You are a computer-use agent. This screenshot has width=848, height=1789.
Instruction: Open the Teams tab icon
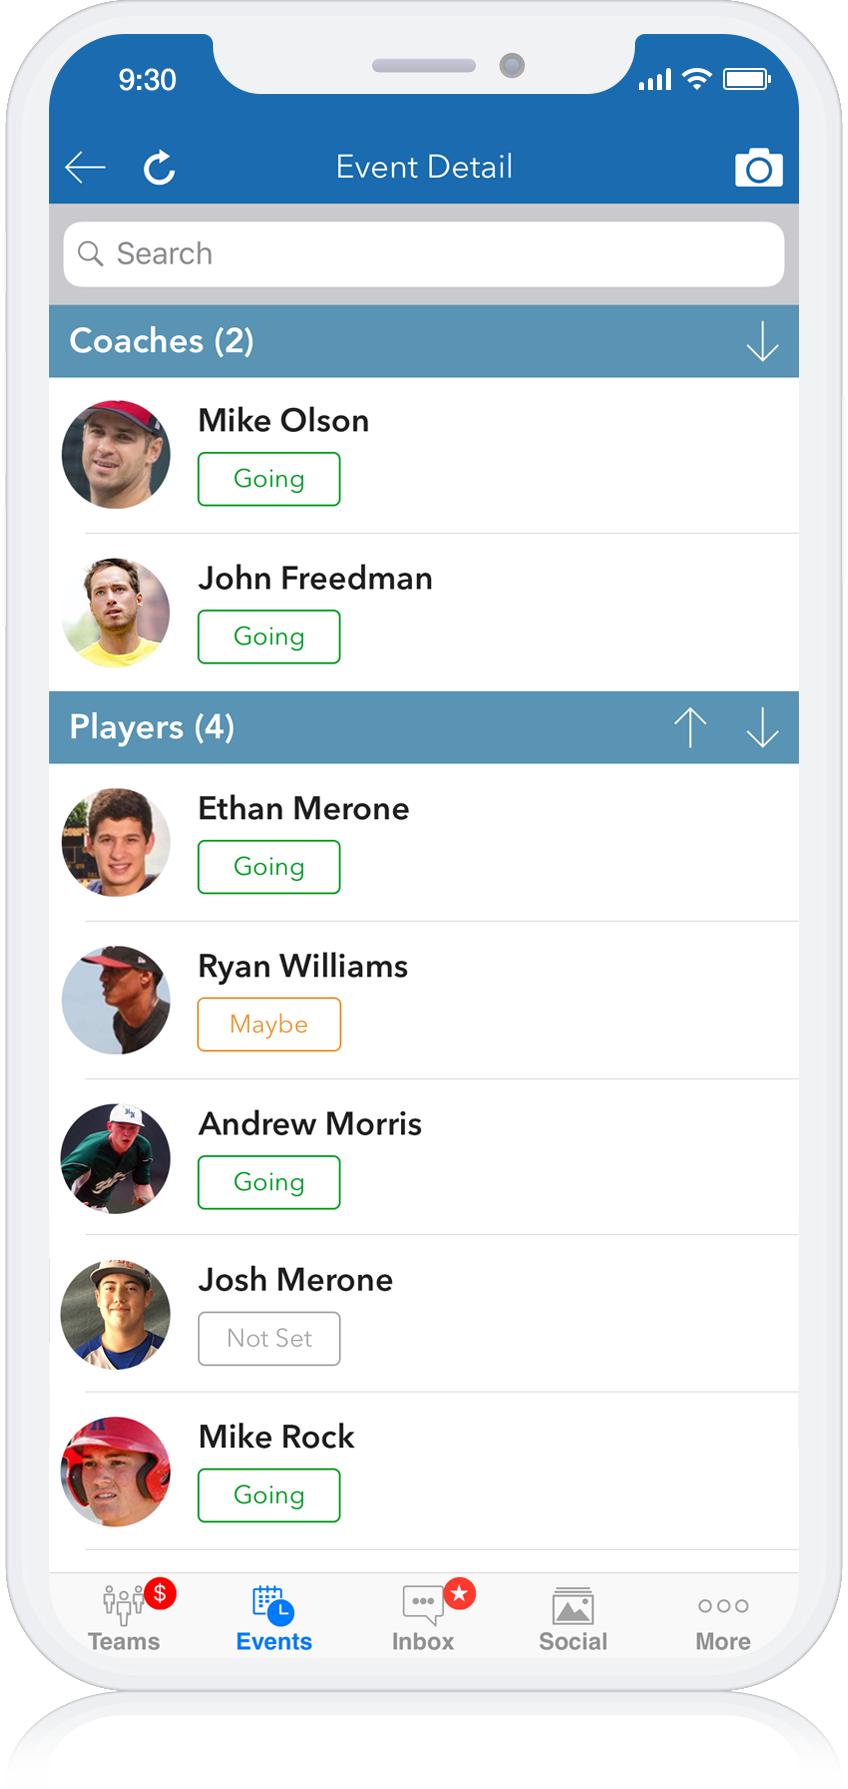(124, 1605)
